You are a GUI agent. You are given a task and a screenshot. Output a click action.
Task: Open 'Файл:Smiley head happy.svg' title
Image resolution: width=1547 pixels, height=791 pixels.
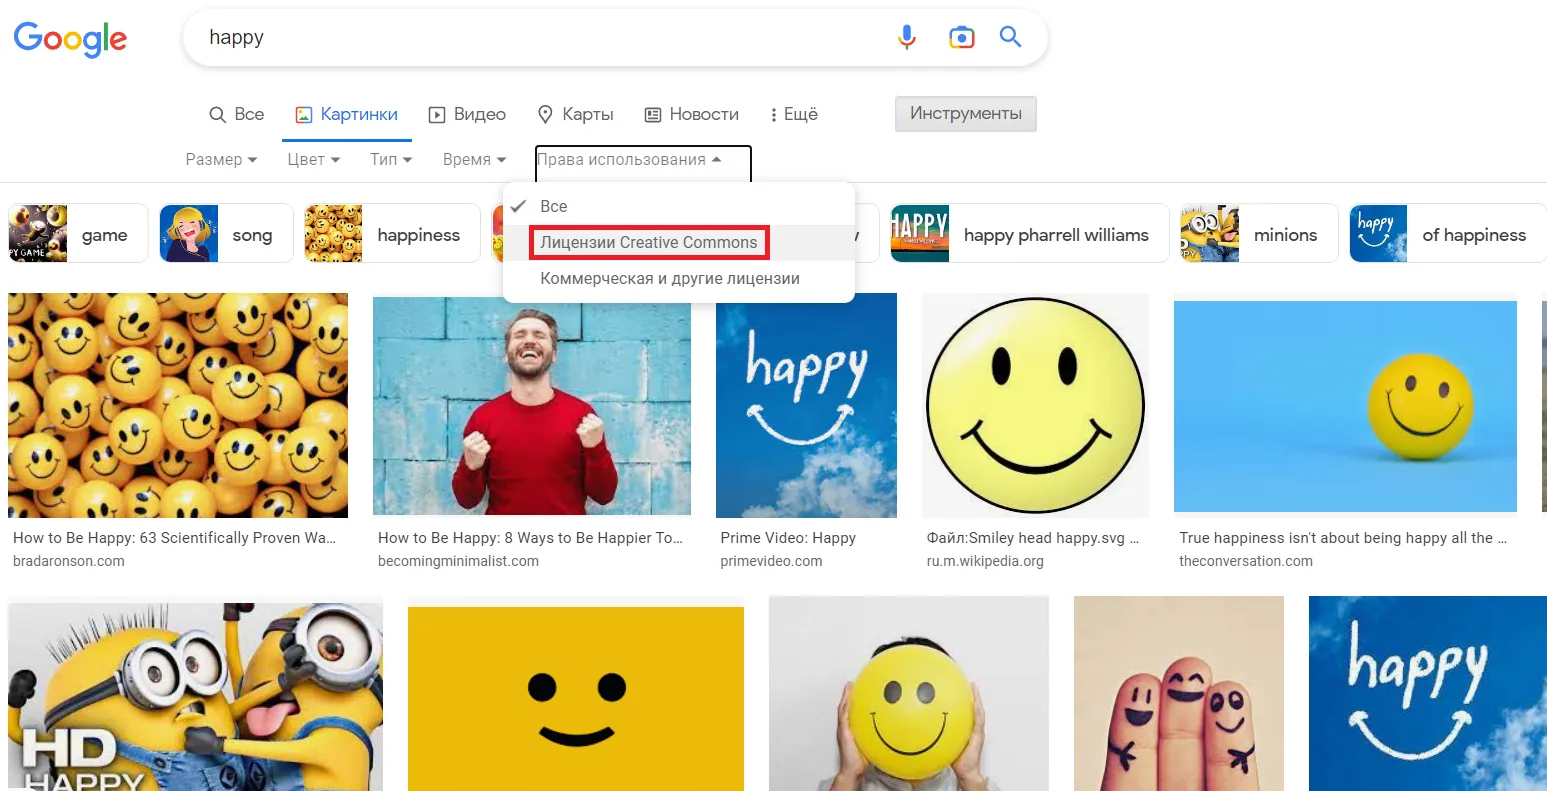[1032, 538]
